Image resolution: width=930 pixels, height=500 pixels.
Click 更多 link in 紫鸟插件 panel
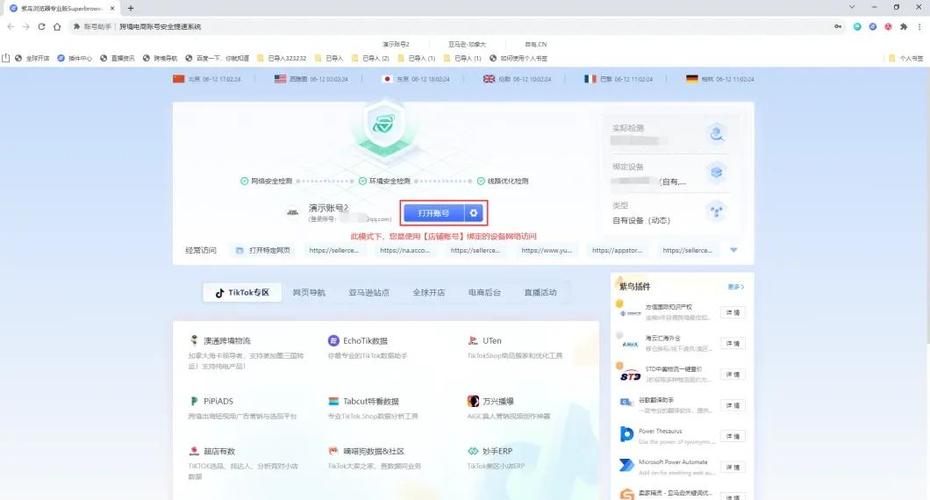coord(735,286)
